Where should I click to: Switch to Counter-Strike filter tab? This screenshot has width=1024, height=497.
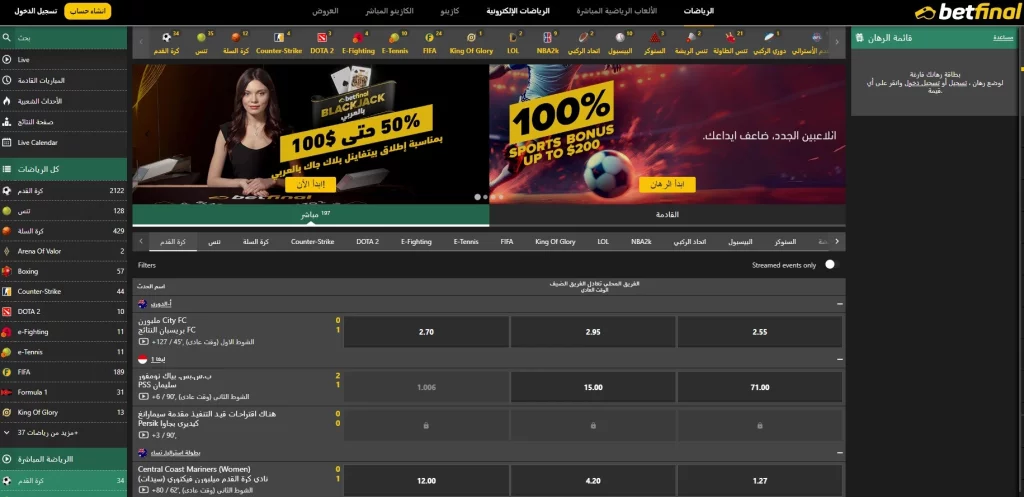pos(312,242)
